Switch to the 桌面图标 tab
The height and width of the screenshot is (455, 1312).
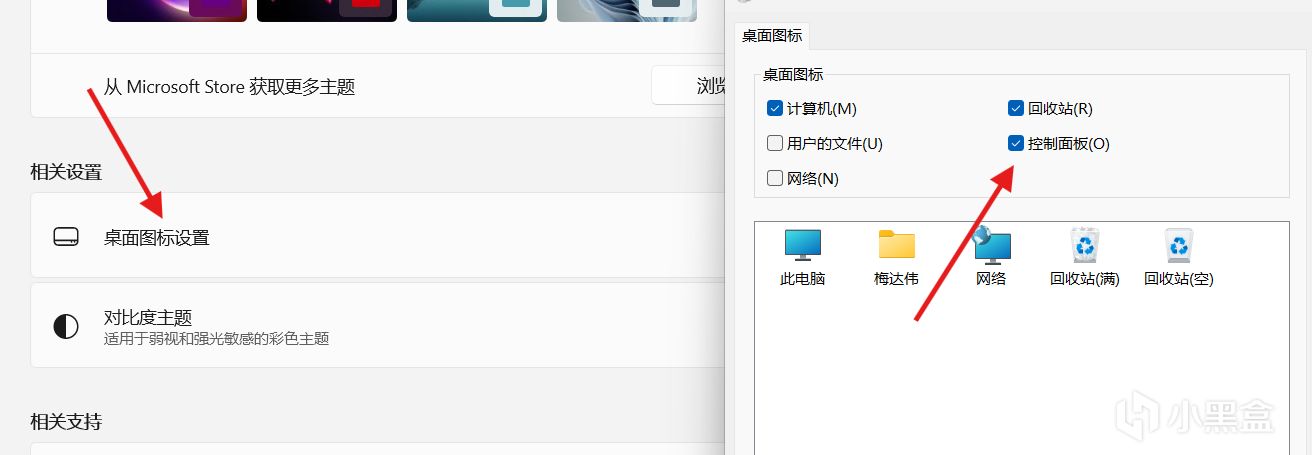771,35
